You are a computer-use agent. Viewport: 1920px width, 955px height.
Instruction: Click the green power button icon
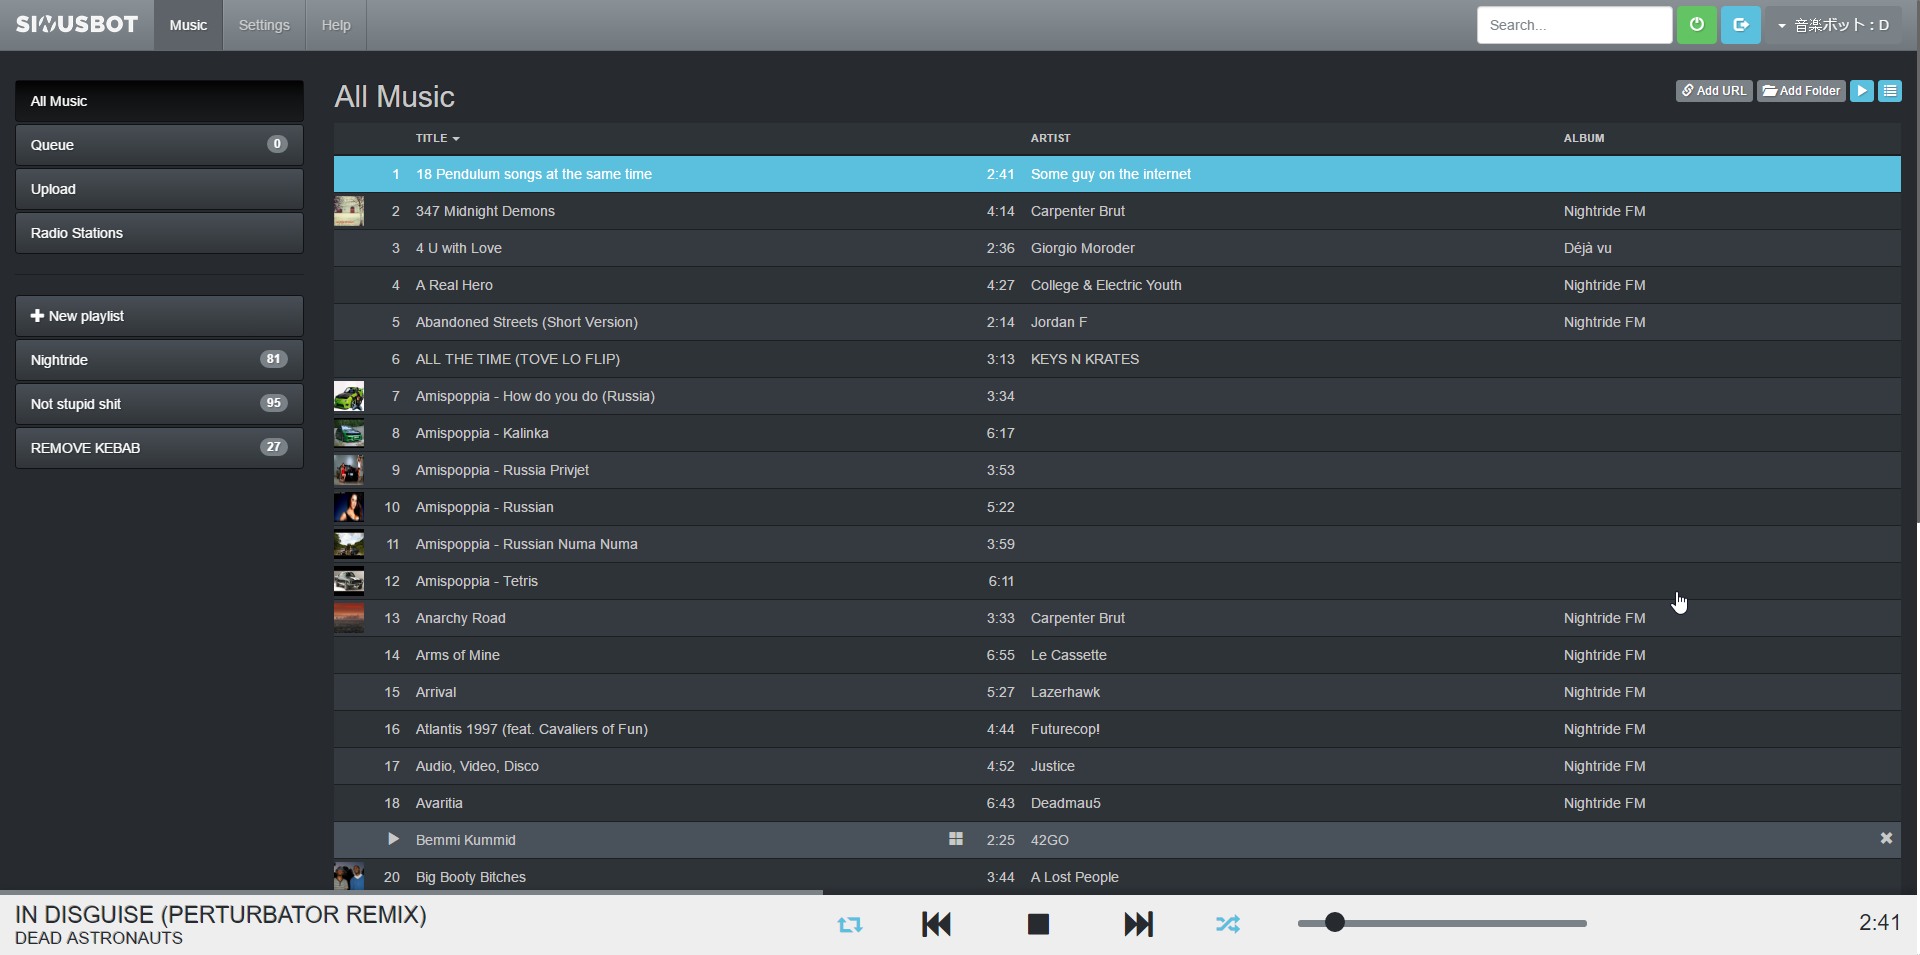coord(1697,25)
